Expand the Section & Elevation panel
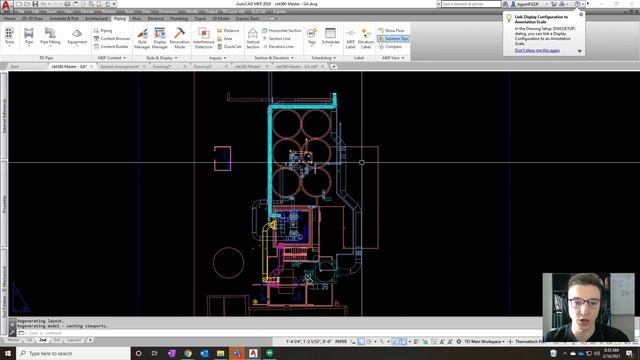Viewport: 640px width, 360px height. point(274,58)
